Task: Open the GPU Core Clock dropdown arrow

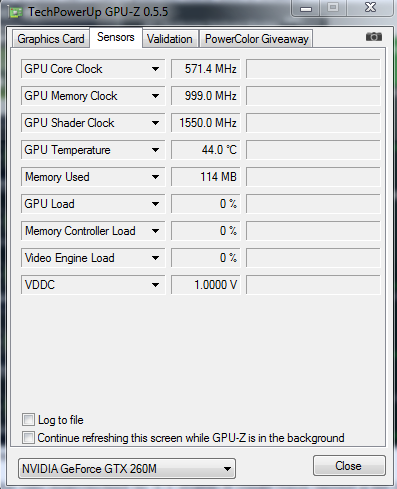Action: coord(155,69)
